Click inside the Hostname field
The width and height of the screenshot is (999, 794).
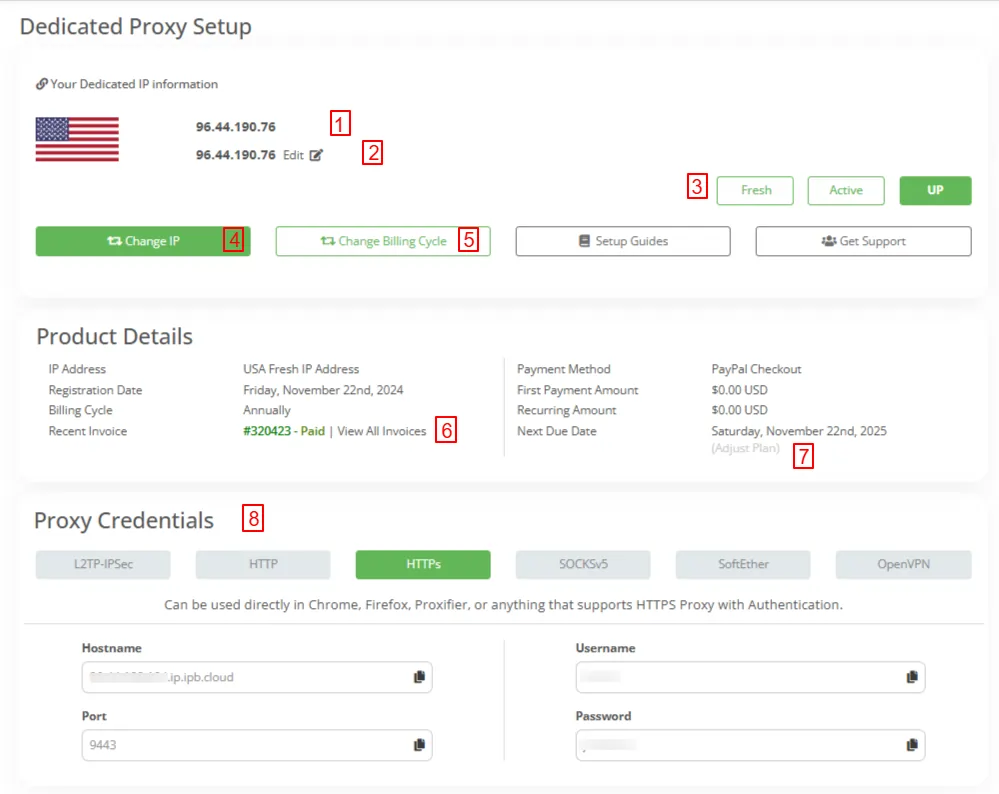point(257,677)
